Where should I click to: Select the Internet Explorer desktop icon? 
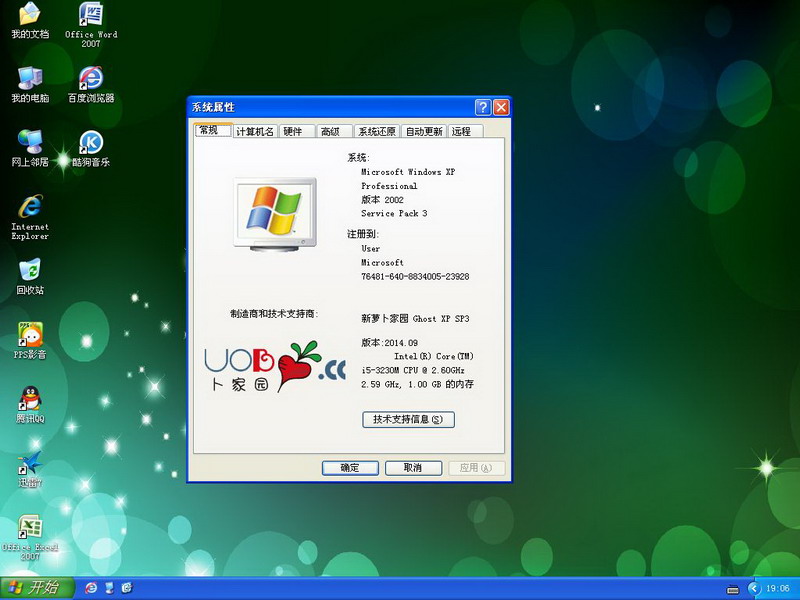click(x=30, y=217)
